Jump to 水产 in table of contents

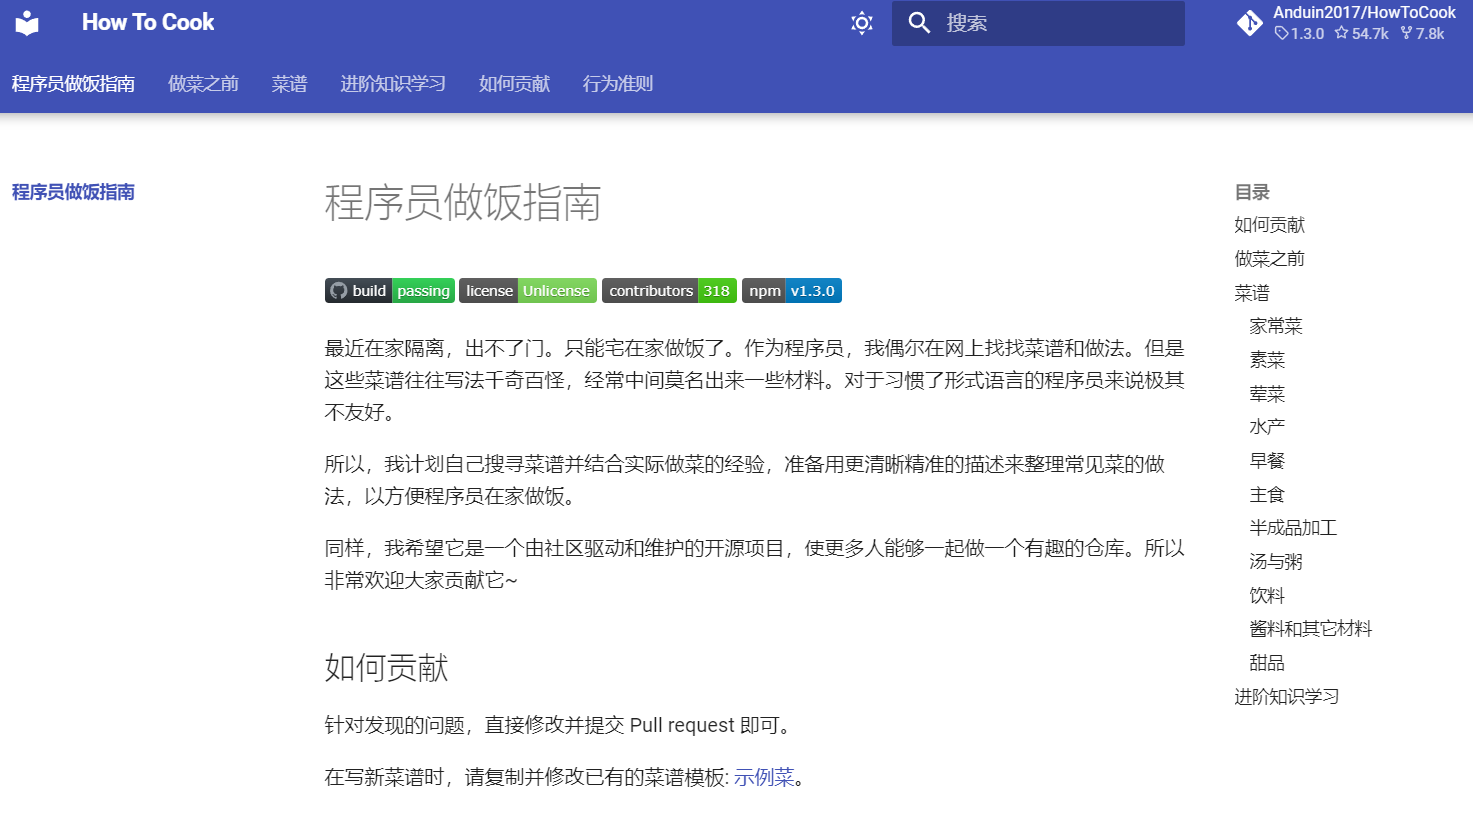click(1267, 427)
